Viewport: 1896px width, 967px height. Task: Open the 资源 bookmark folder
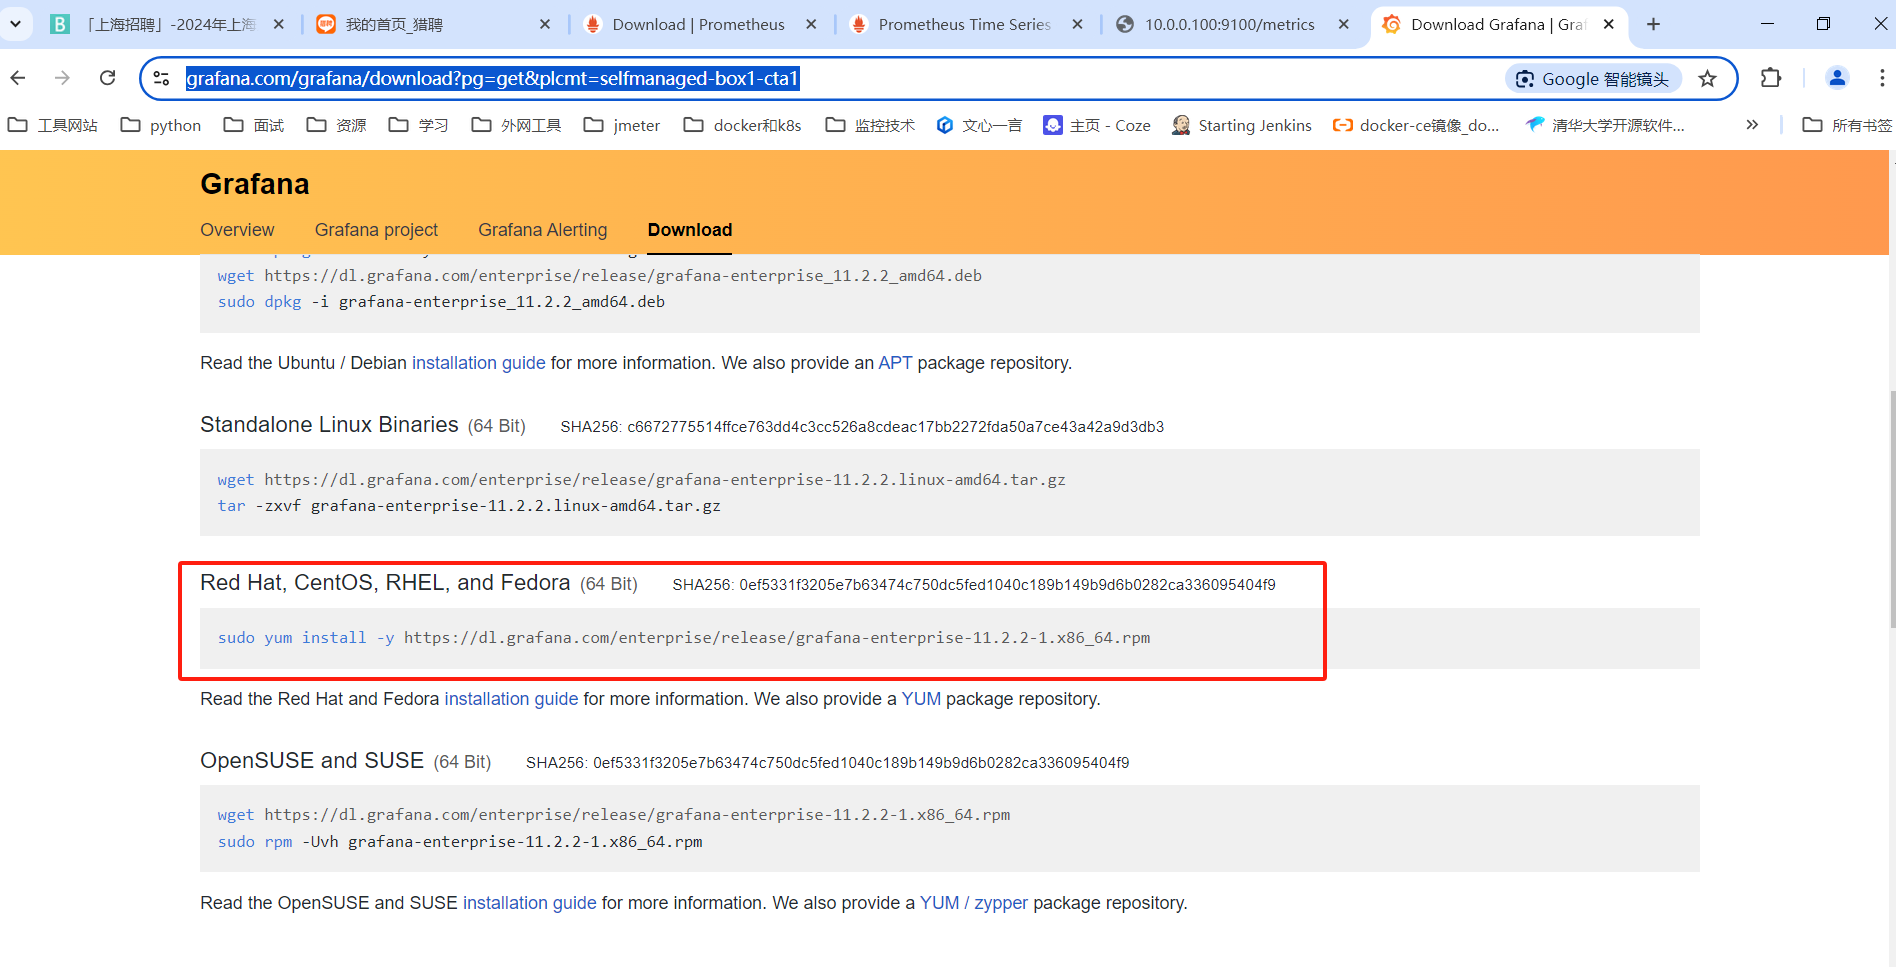click(337, 125)
